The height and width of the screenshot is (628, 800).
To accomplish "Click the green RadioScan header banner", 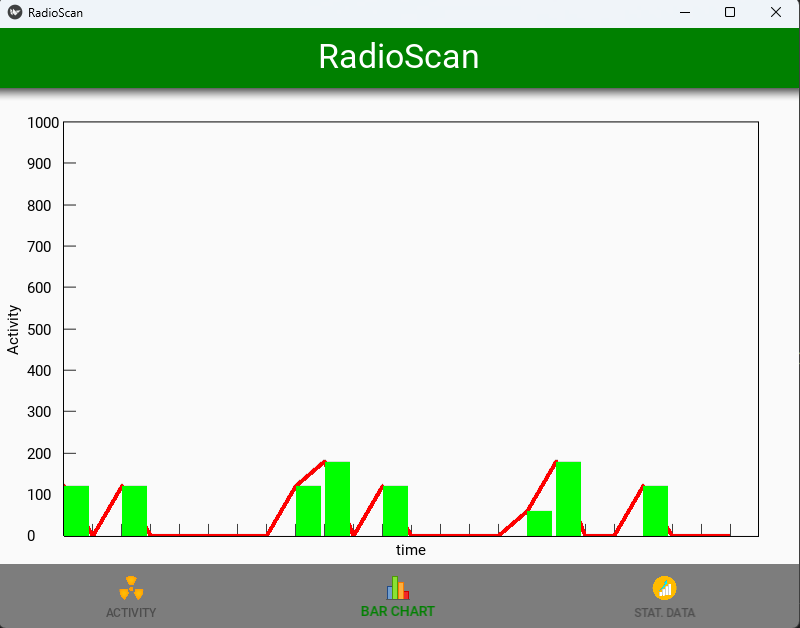I will pos(400,58).
